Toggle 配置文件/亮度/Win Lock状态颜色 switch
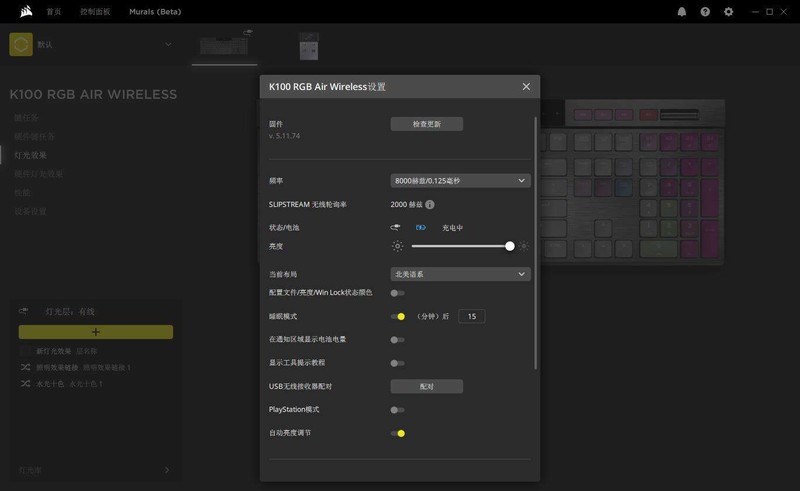 [397, 293]
